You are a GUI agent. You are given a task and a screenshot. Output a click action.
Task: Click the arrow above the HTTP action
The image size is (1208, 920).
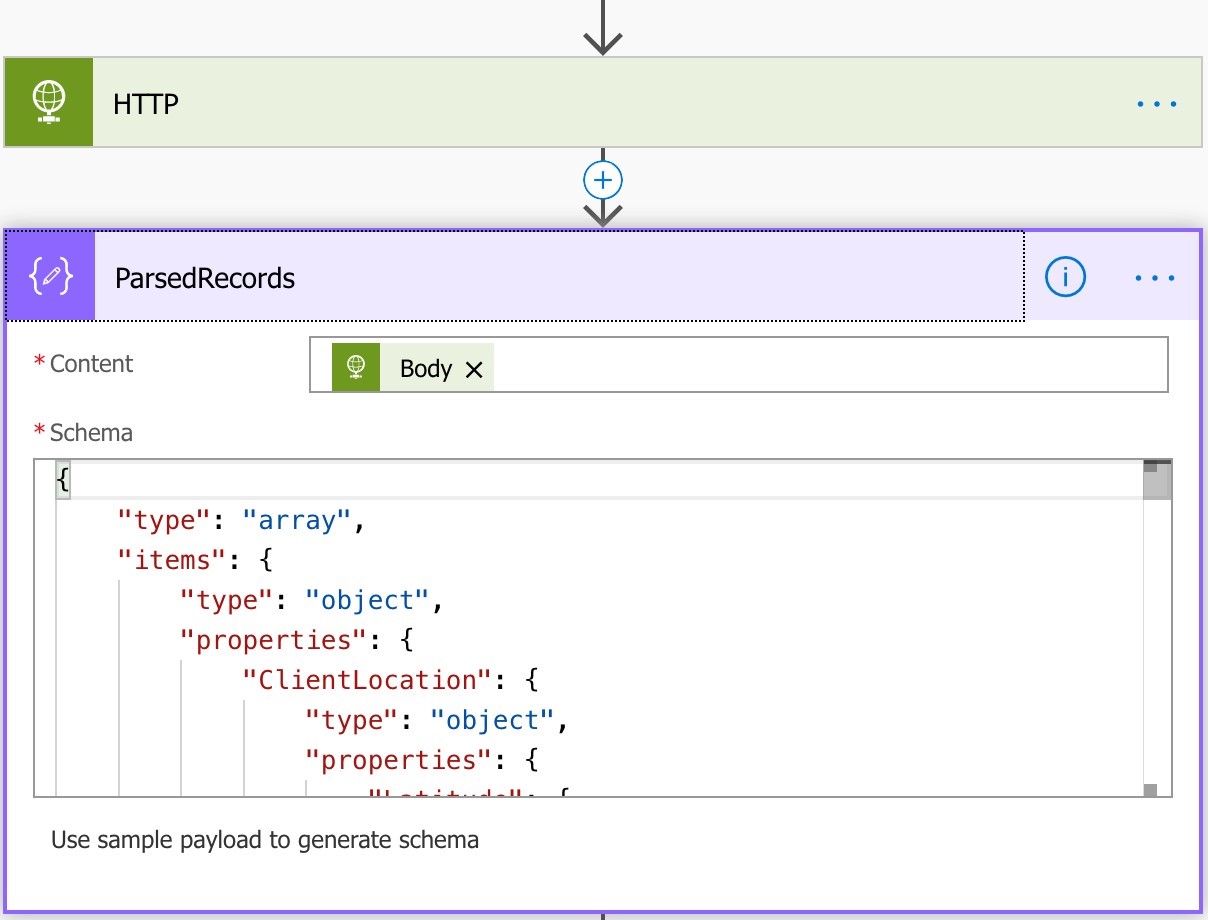[x=602, y=27]
